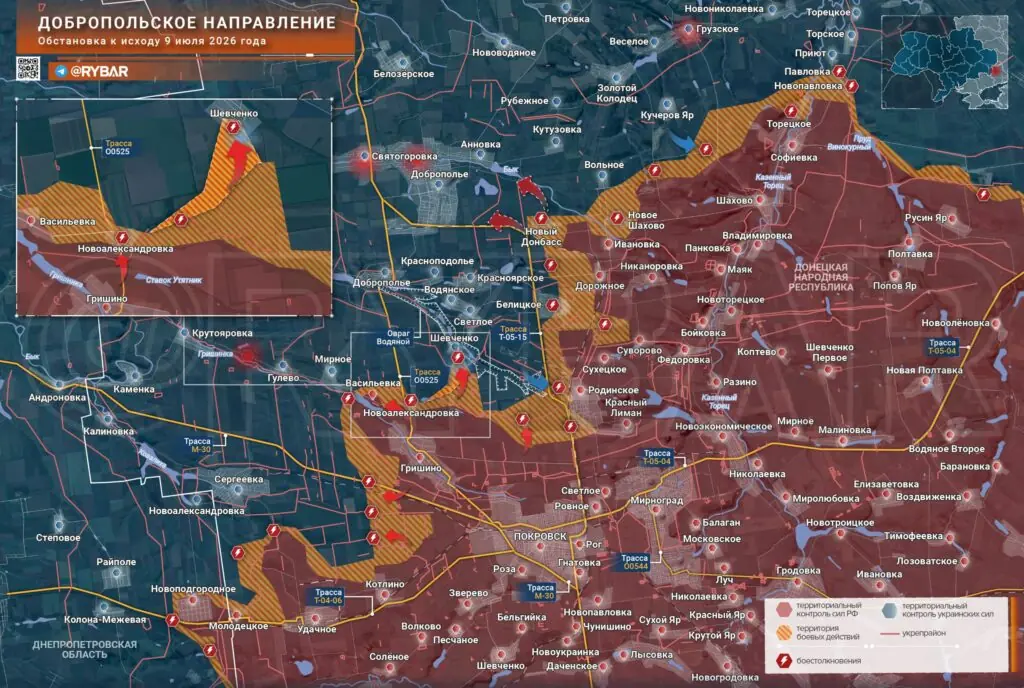Click the QR code beside the RYBAR handle

coord(28,69)
